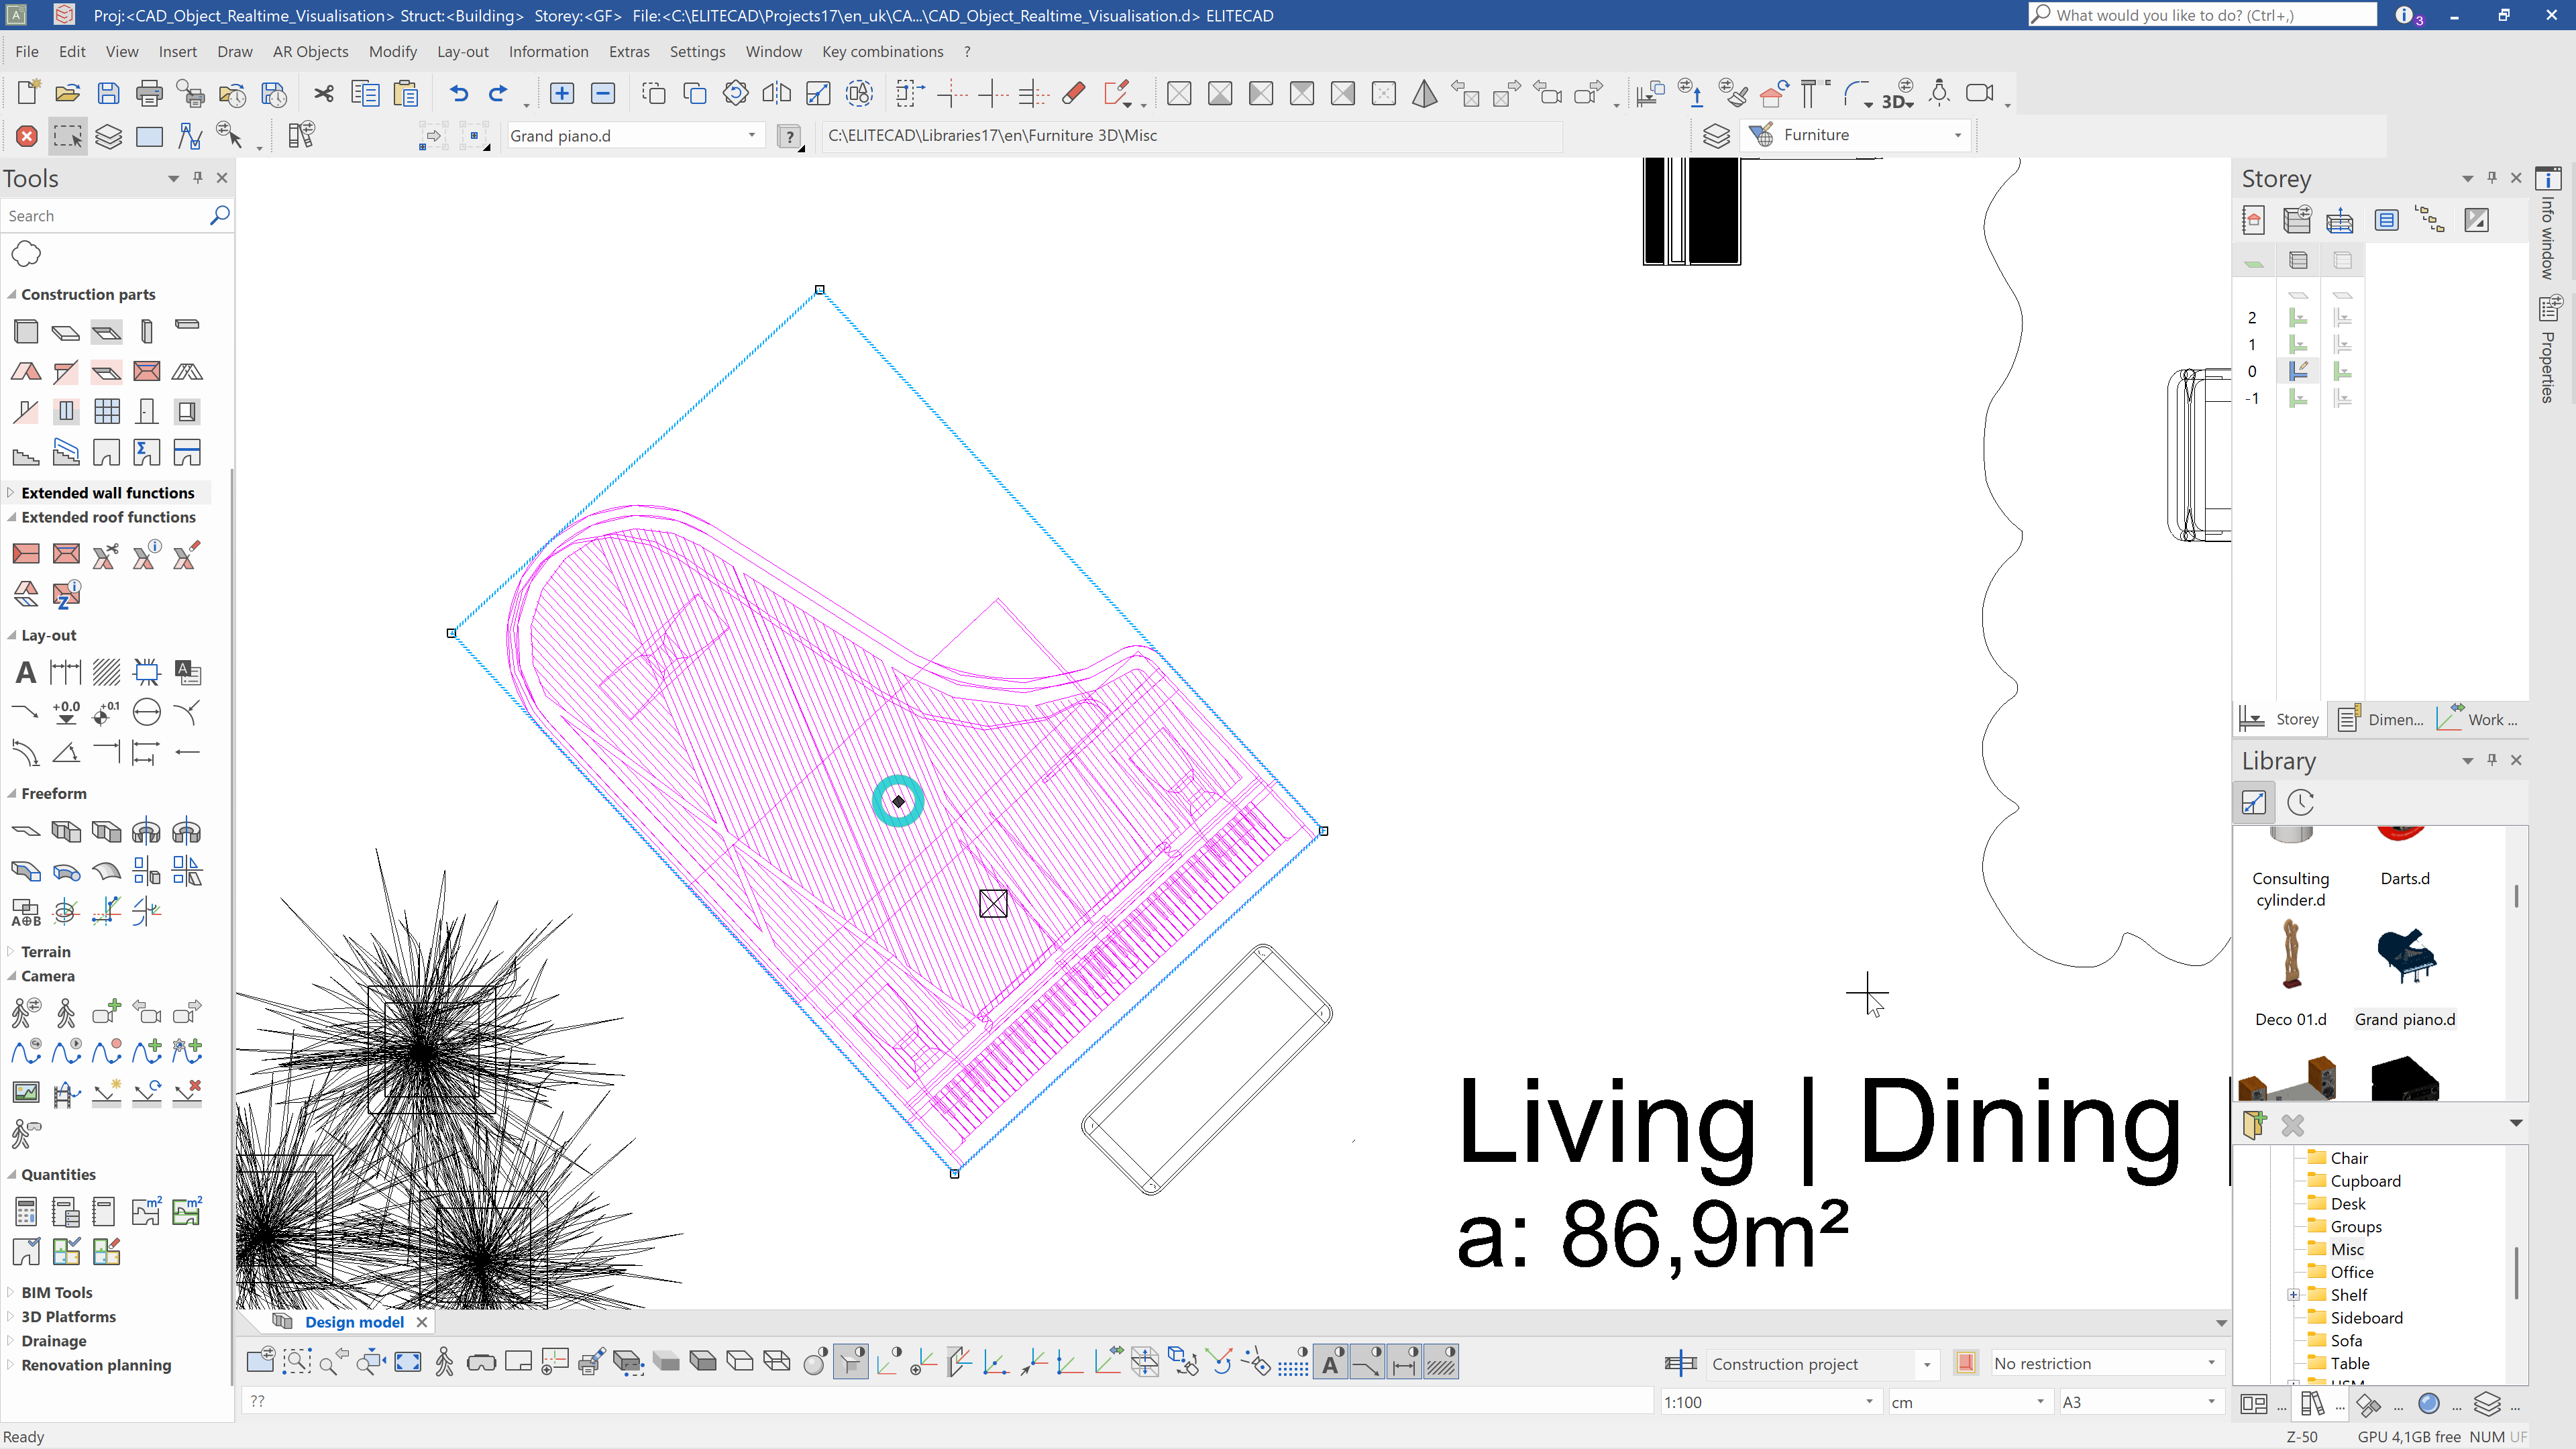Open the 1:100 scale dropdown

(x=1868, y=1402)
